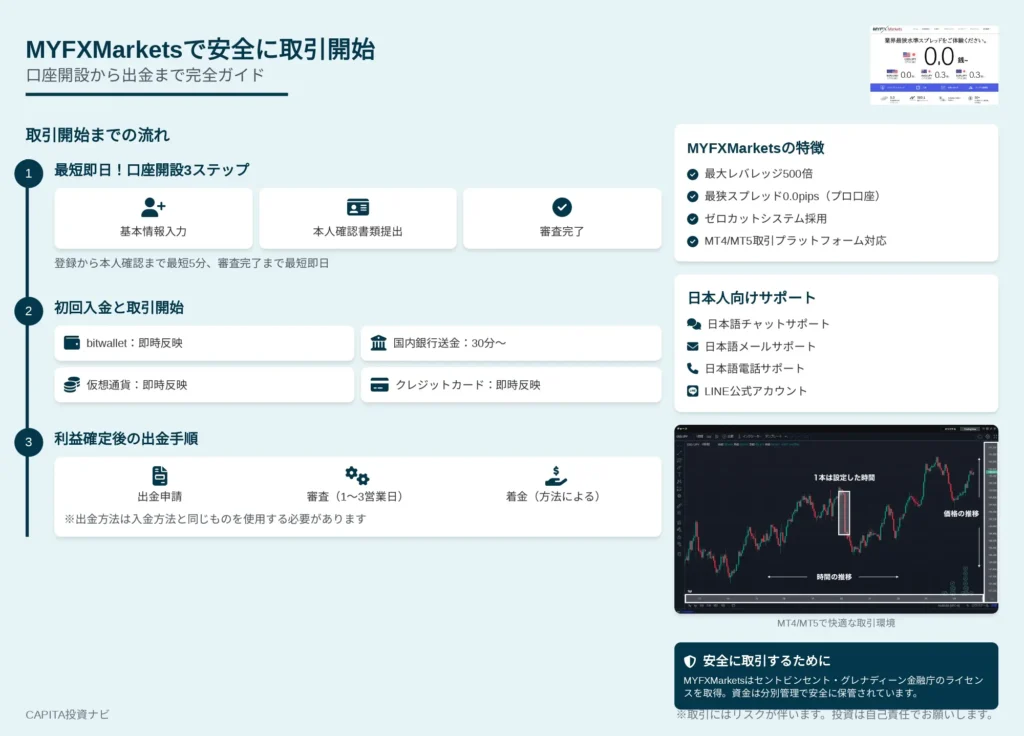The width and height of the screenshot is (1024, 736).
Task: Select the check icon beside 最狭スプレッド0.0pips
Action: pyautogui.click(x=693, y=197)
